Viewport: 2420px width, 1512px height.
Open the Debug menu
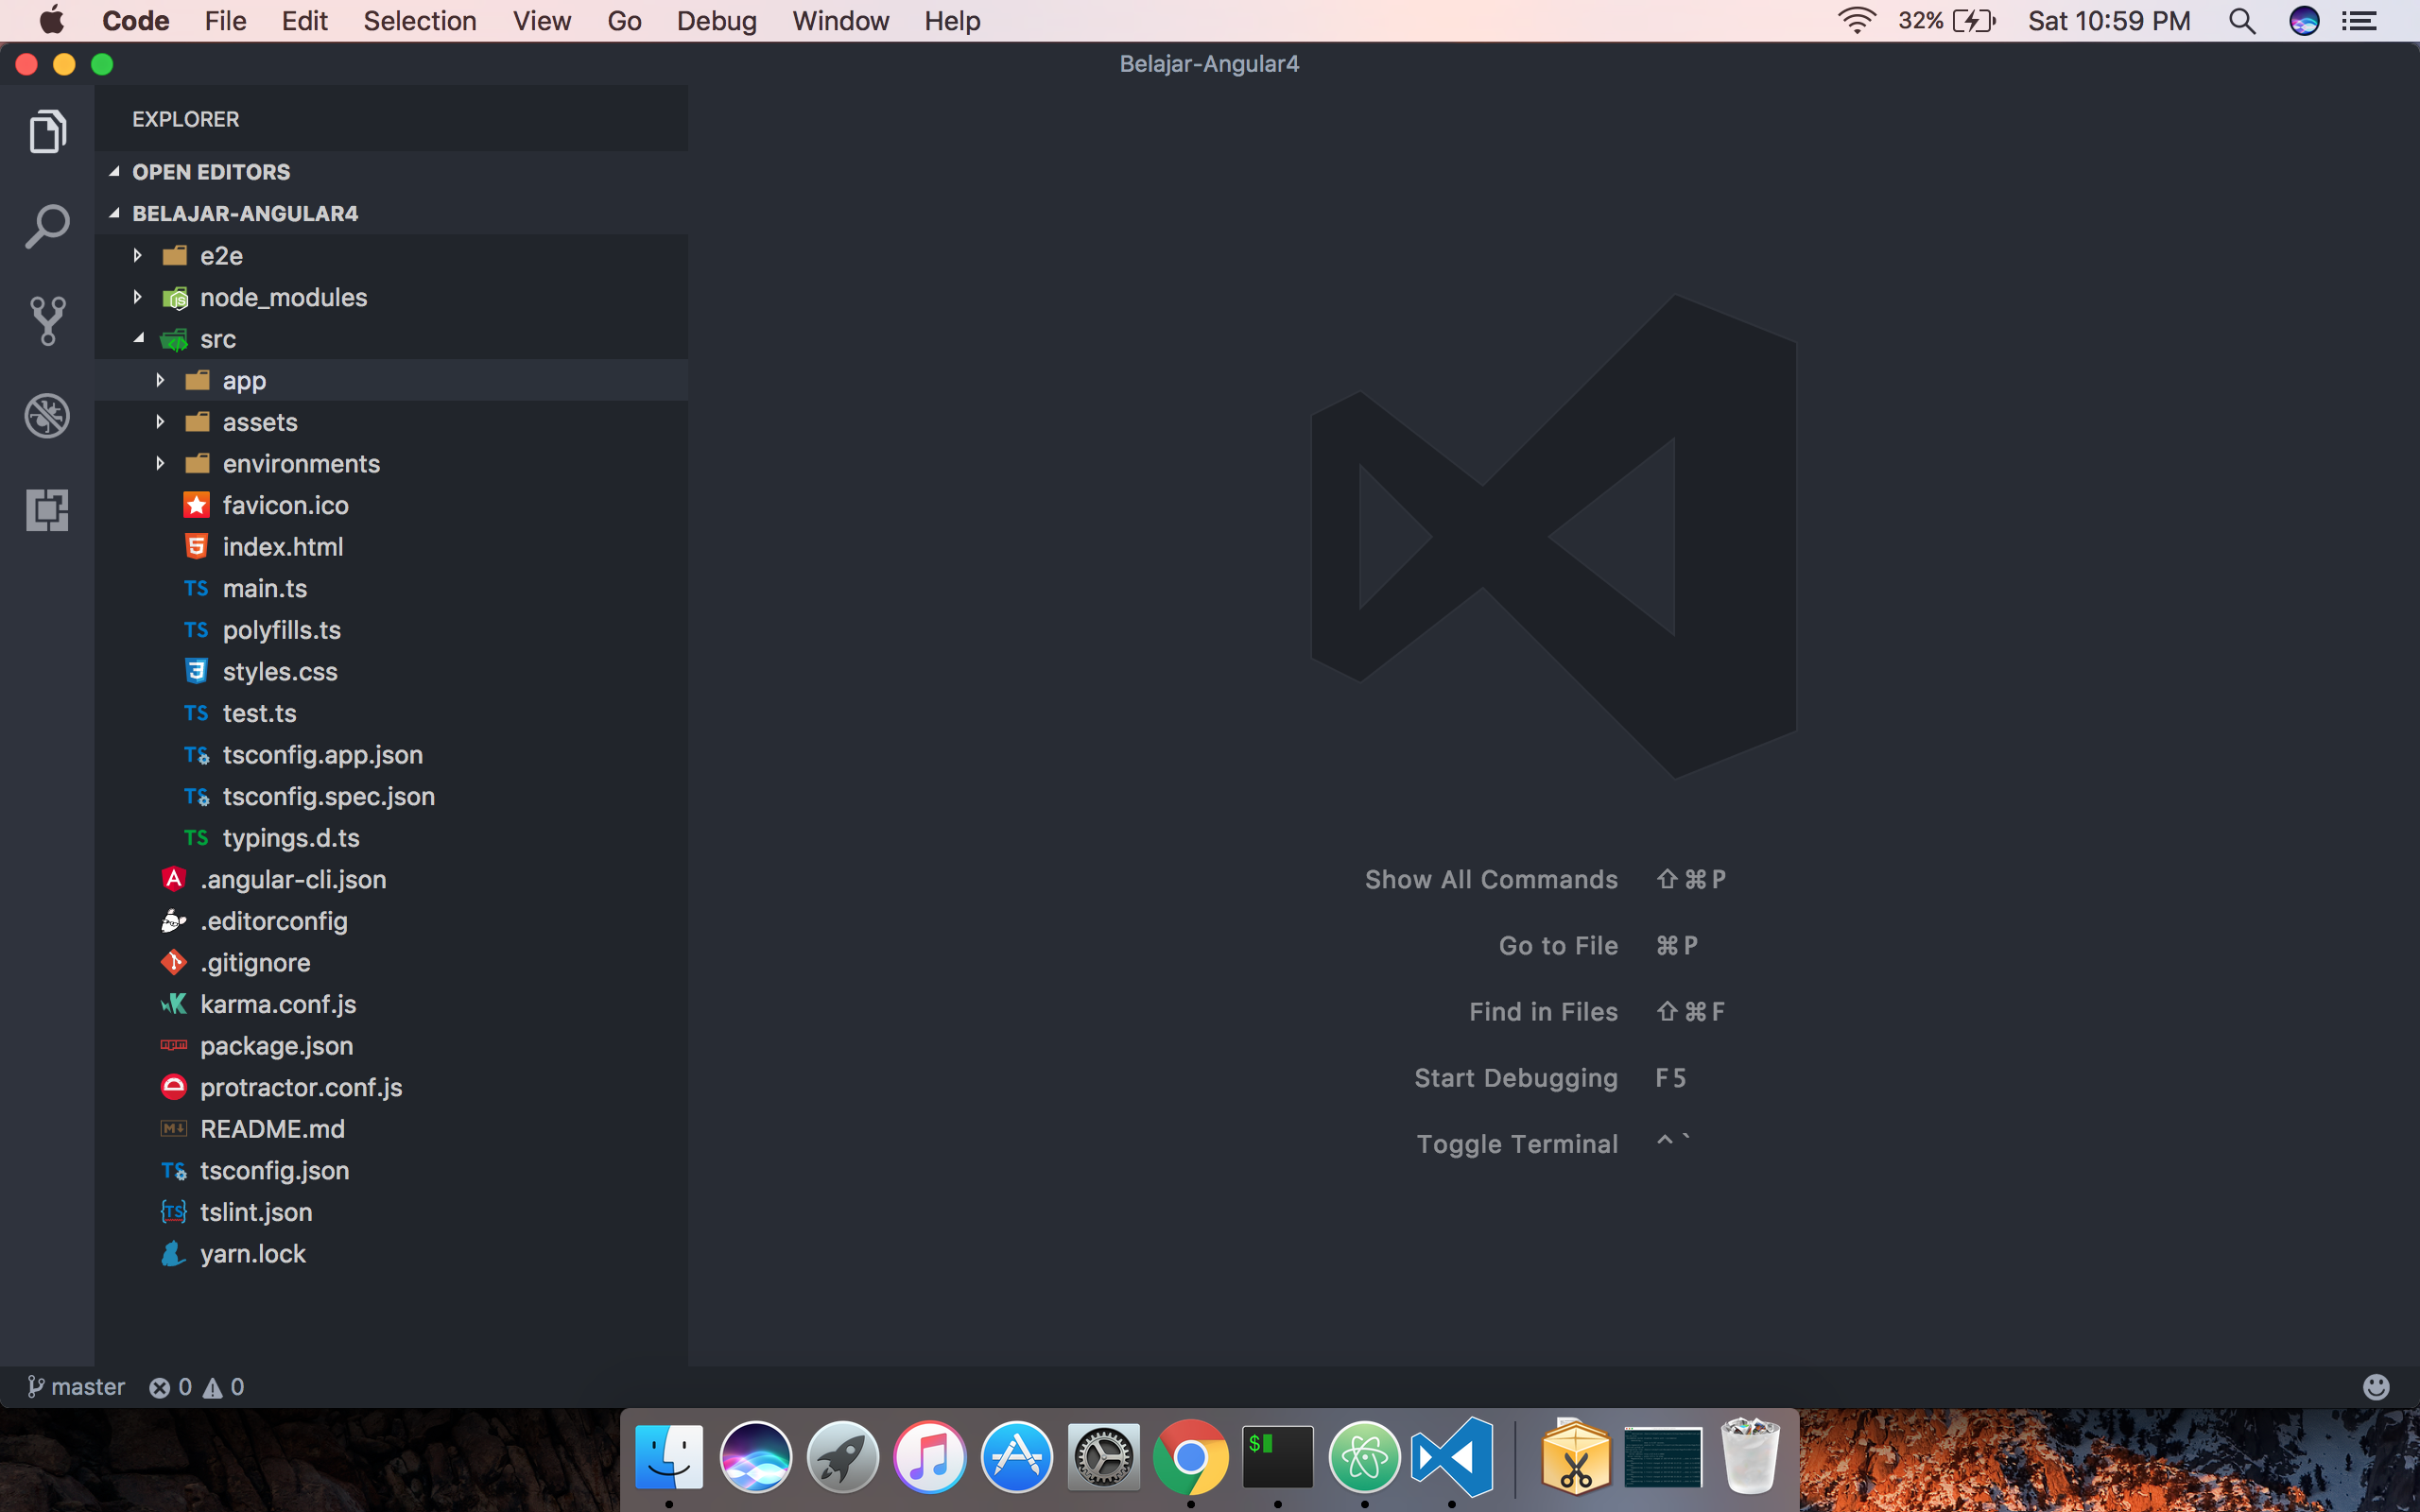[x=716, y=21]
